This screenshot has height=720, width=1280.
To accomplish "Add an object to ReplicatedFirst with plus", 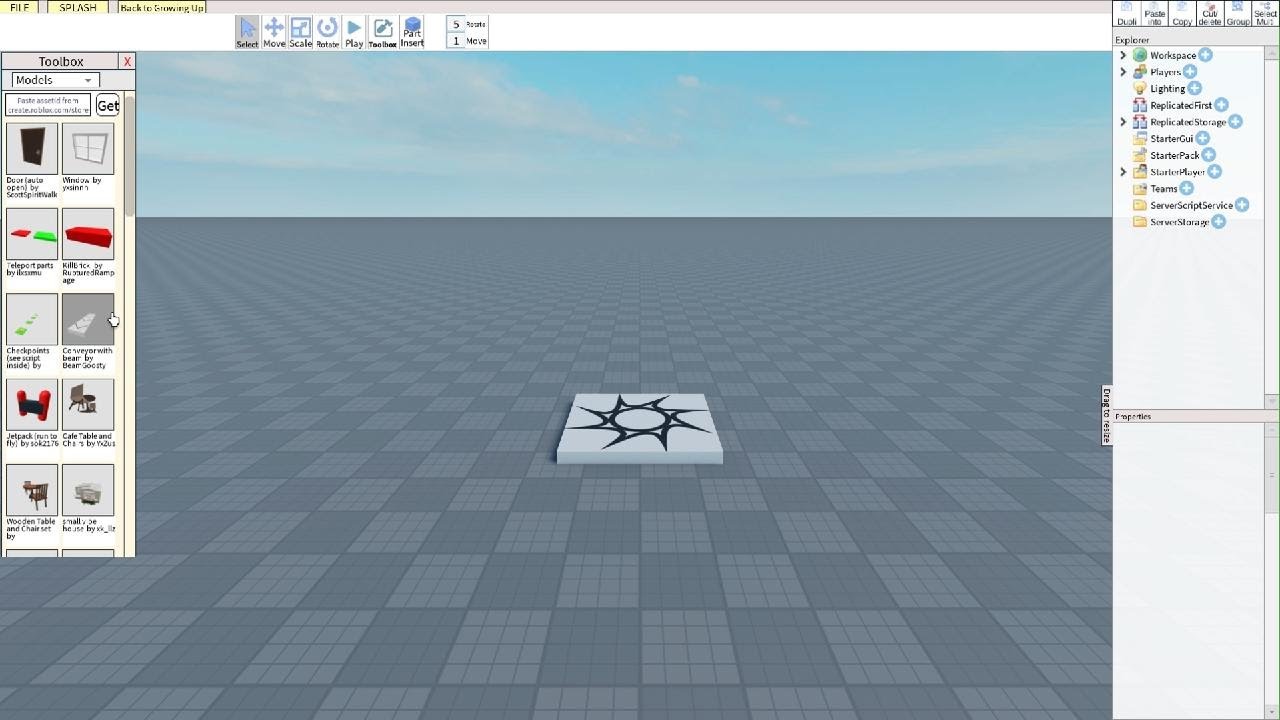I will click(1221, 105).
